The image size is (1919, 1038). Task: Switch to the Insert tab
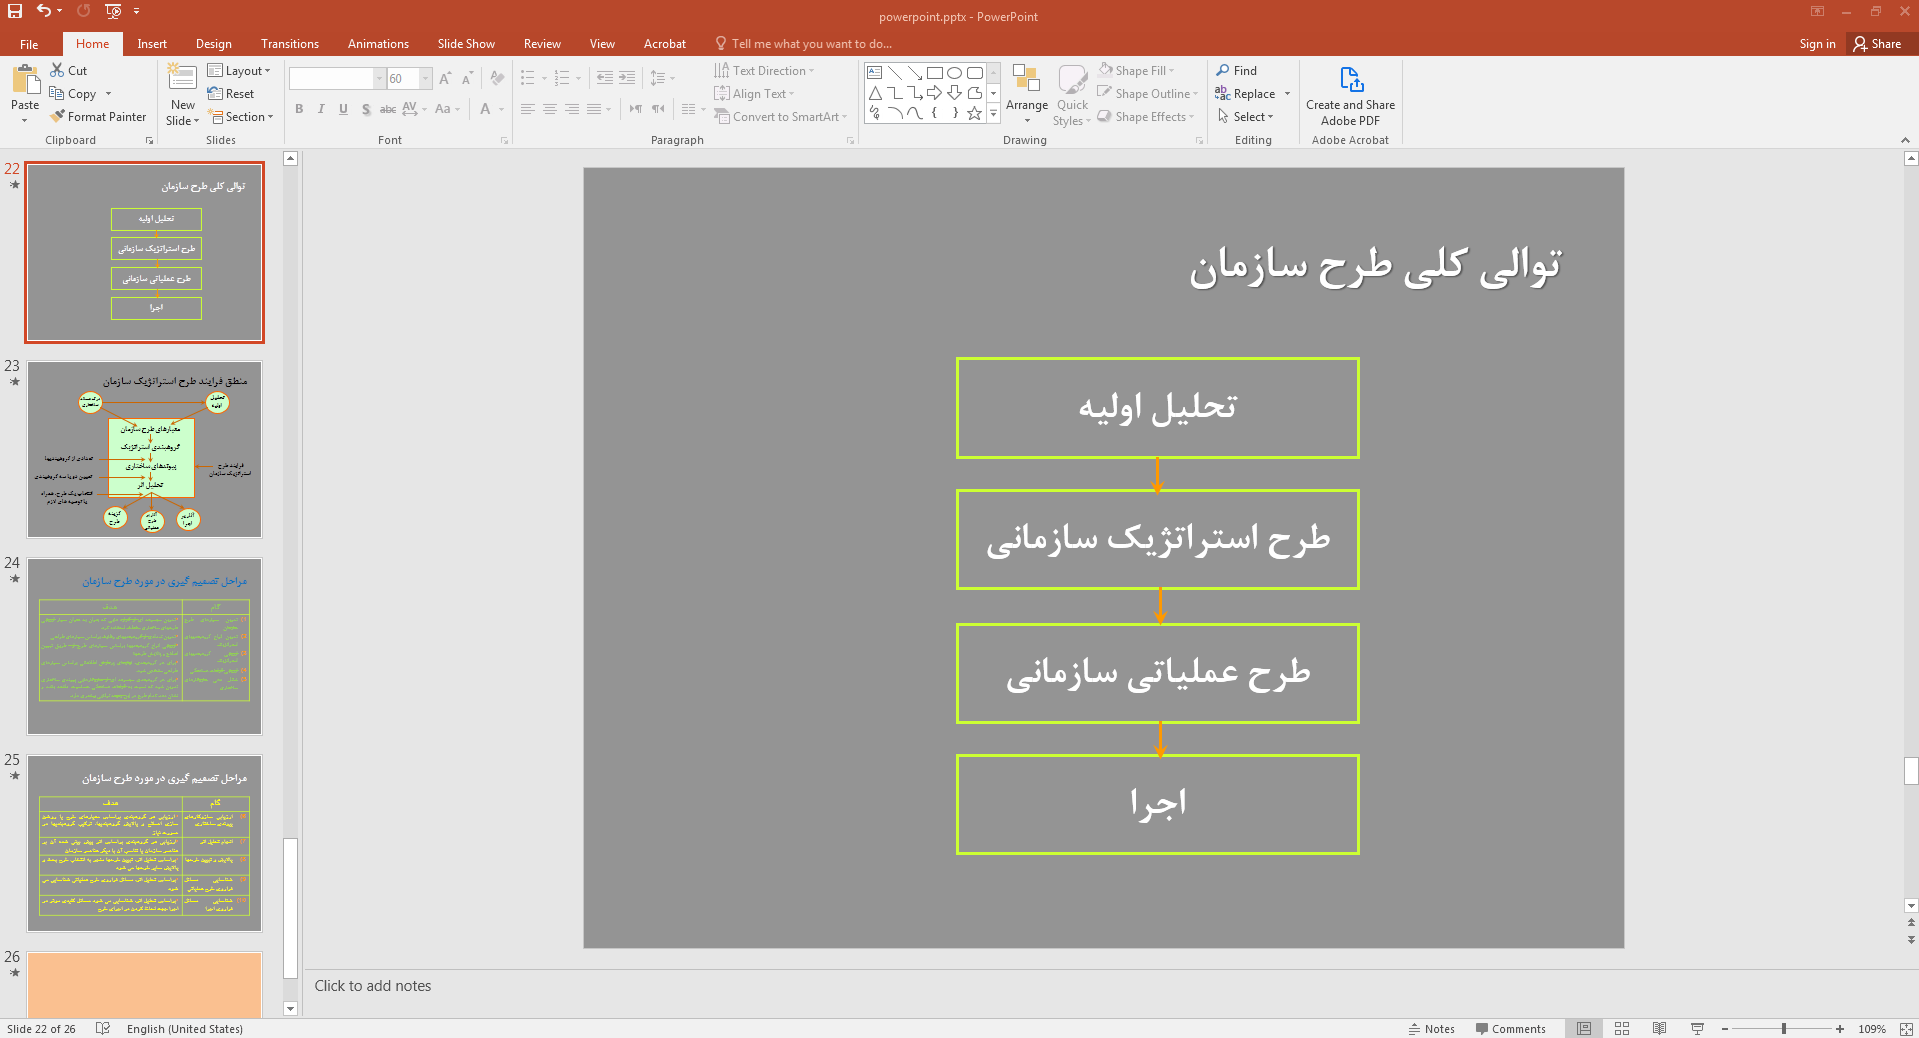[152, 44]
